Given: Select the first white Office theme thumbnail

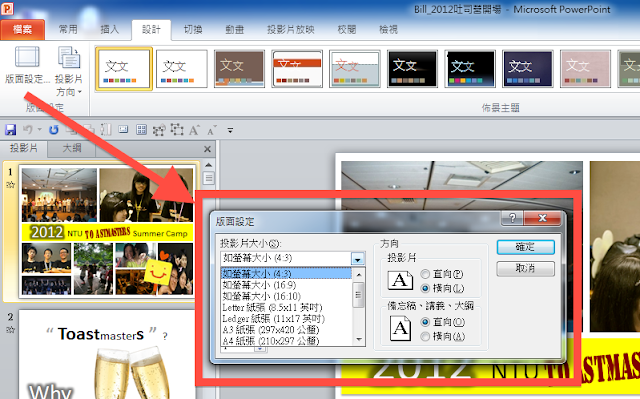Looking at the screenshot, I should [124, 69].
